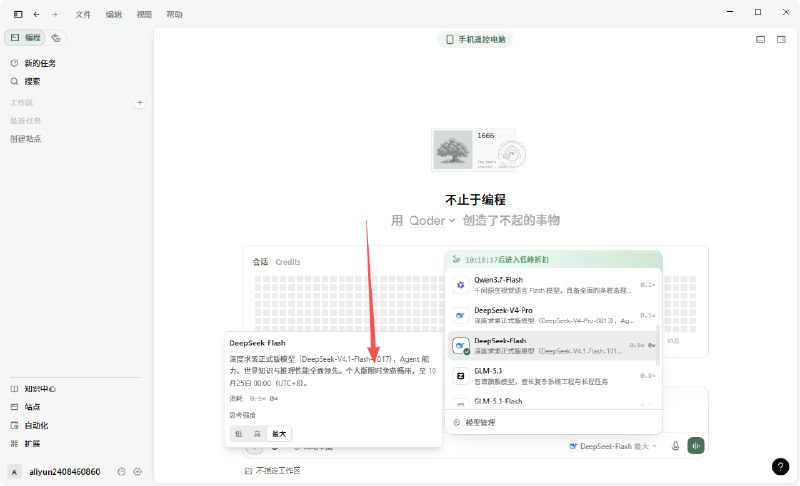Screen dimensions: 800x486
Task: Open the 创建站点 recent task
Action: (26, 139)
